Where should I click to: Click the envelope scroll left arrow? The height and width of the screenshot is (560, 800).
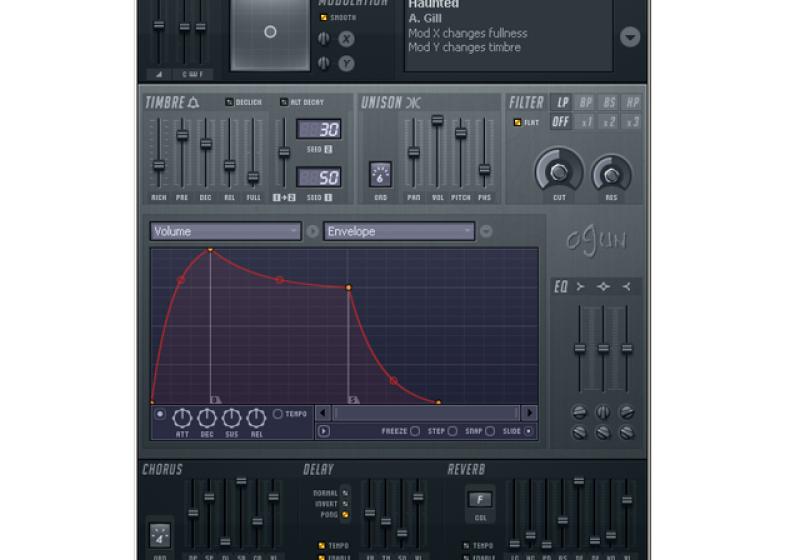coord(322,413)
